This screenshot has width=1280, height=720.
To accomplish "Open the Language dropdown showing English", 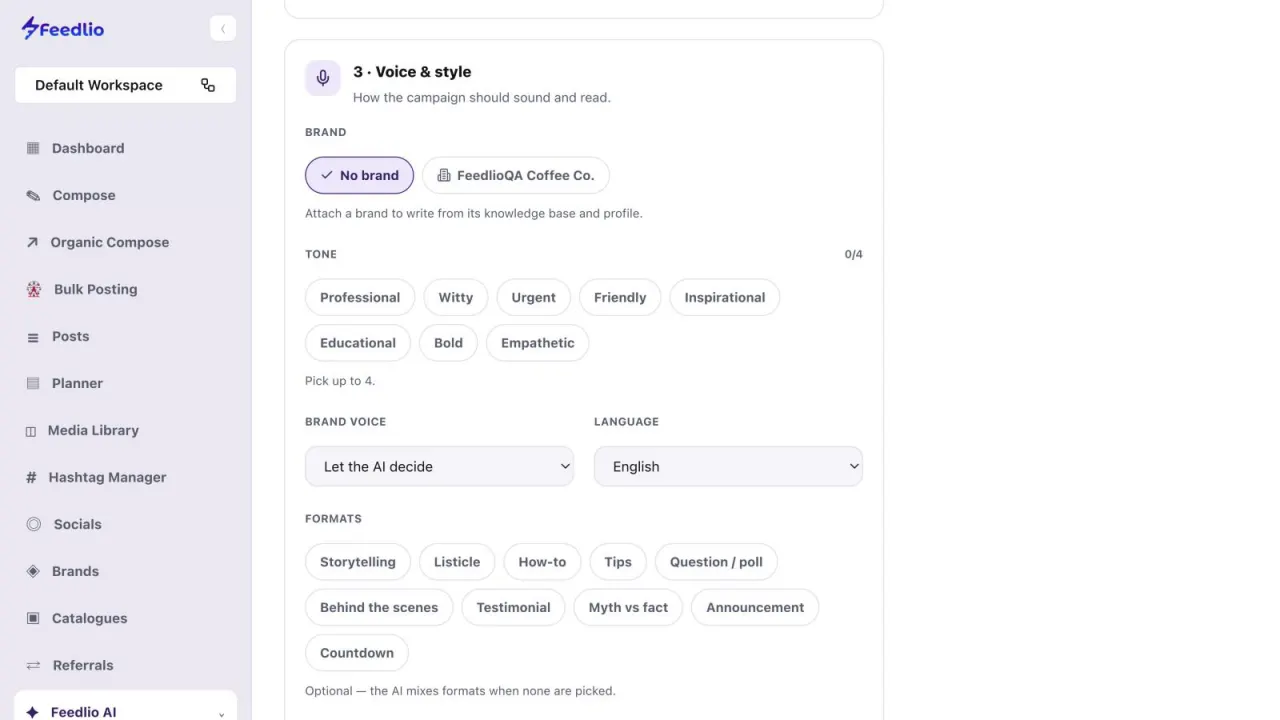I will 728,466.
